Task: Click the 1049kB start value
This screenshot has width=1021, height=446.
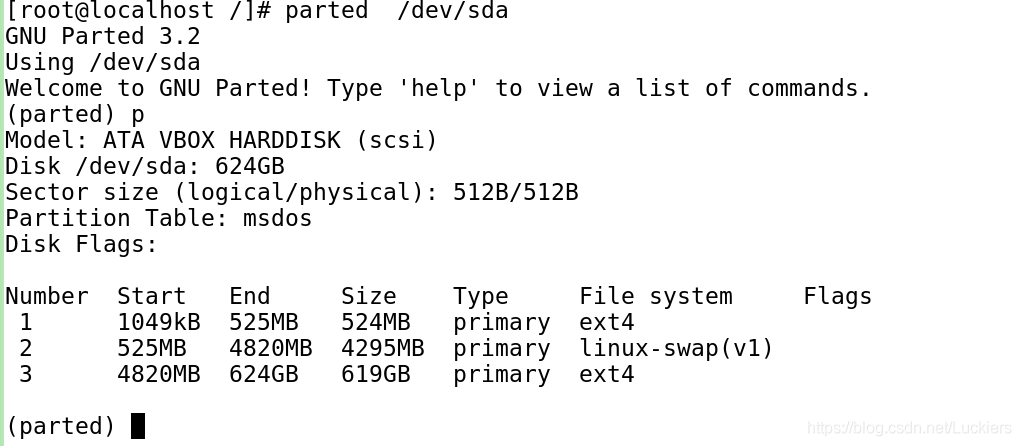Action: pos(158,322)
